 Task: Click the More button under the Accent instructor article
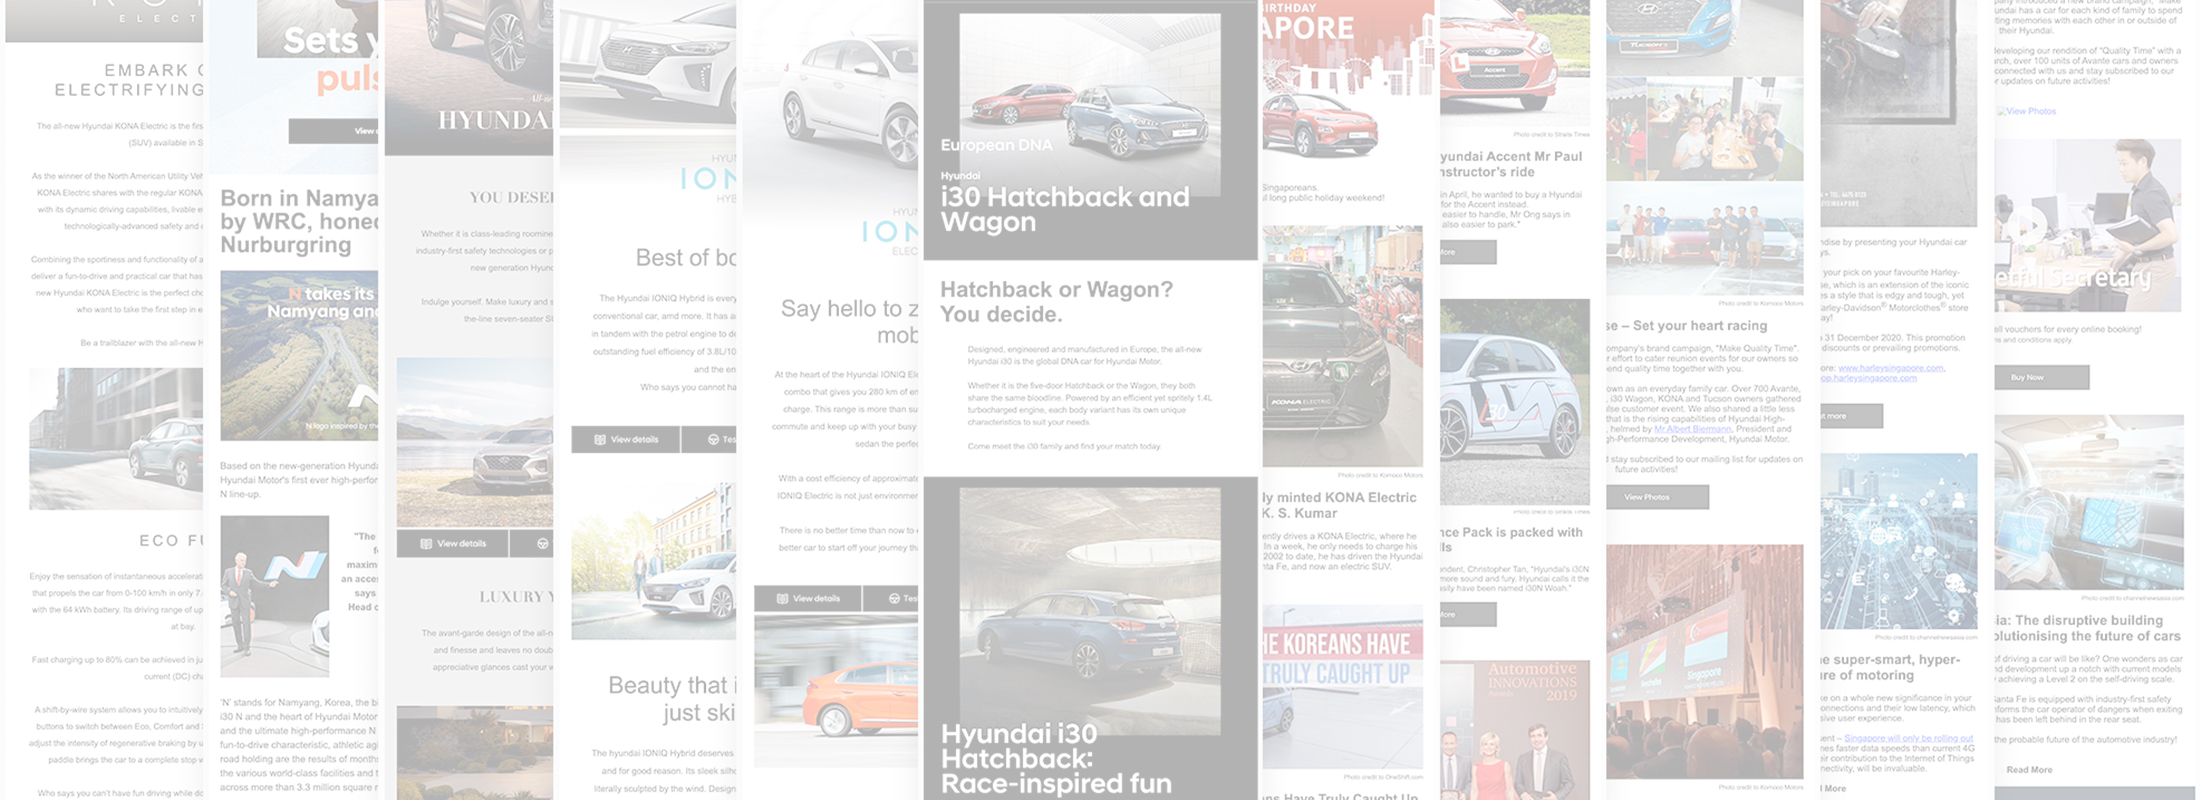pyautogui.click(x=1468, y=252)
